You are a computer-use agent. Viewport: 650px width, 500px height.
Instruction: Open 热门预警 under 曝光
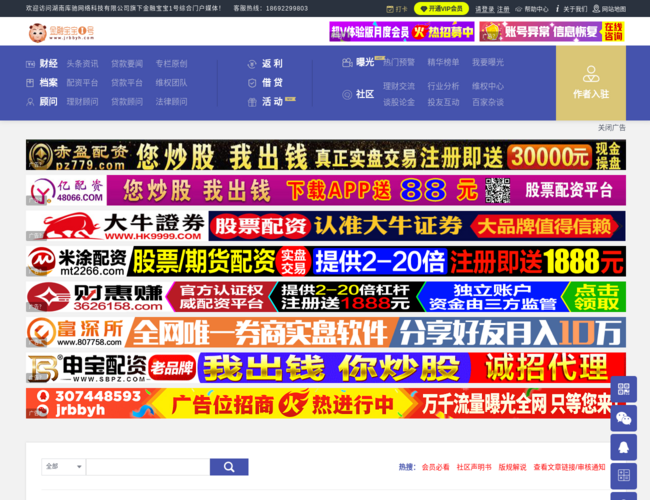[x=399, y=63]
